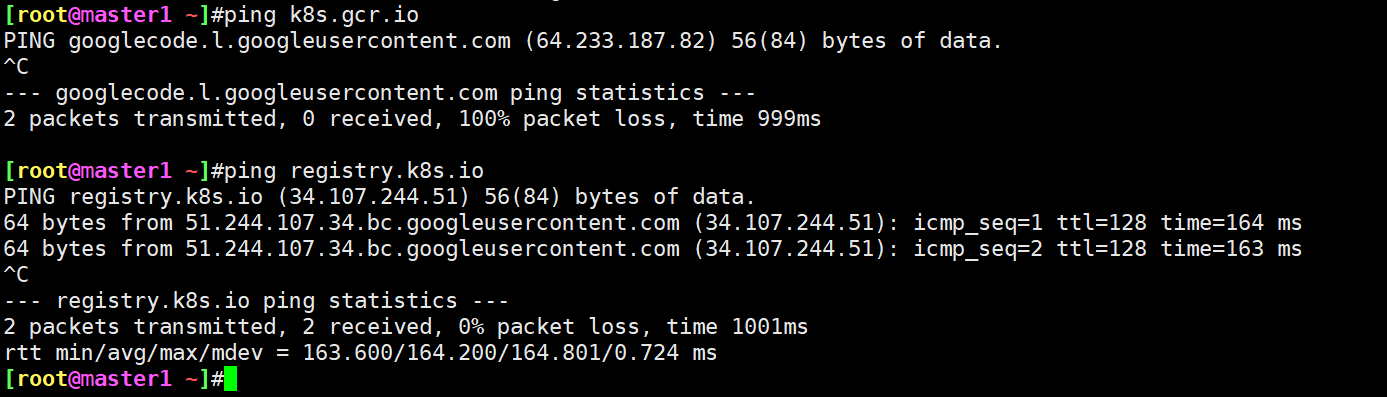This screenshot has width=1387, height=397.
Task: Click 'registry.k8s.io ping statistics' header
Action: [x=257, y=301]
